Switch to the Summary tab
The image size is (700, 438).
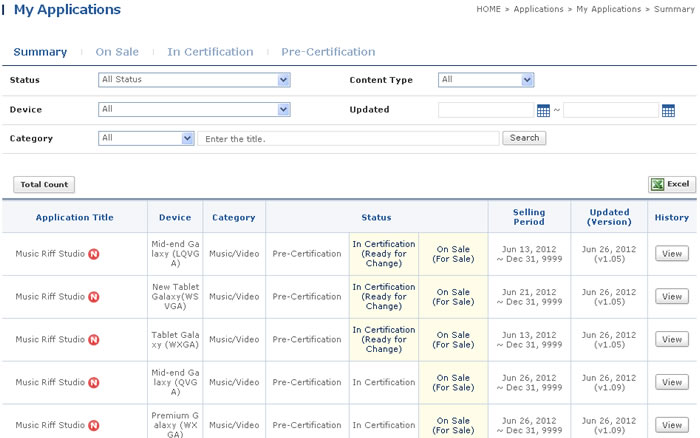pyautogui.click(x=40, y=52)
